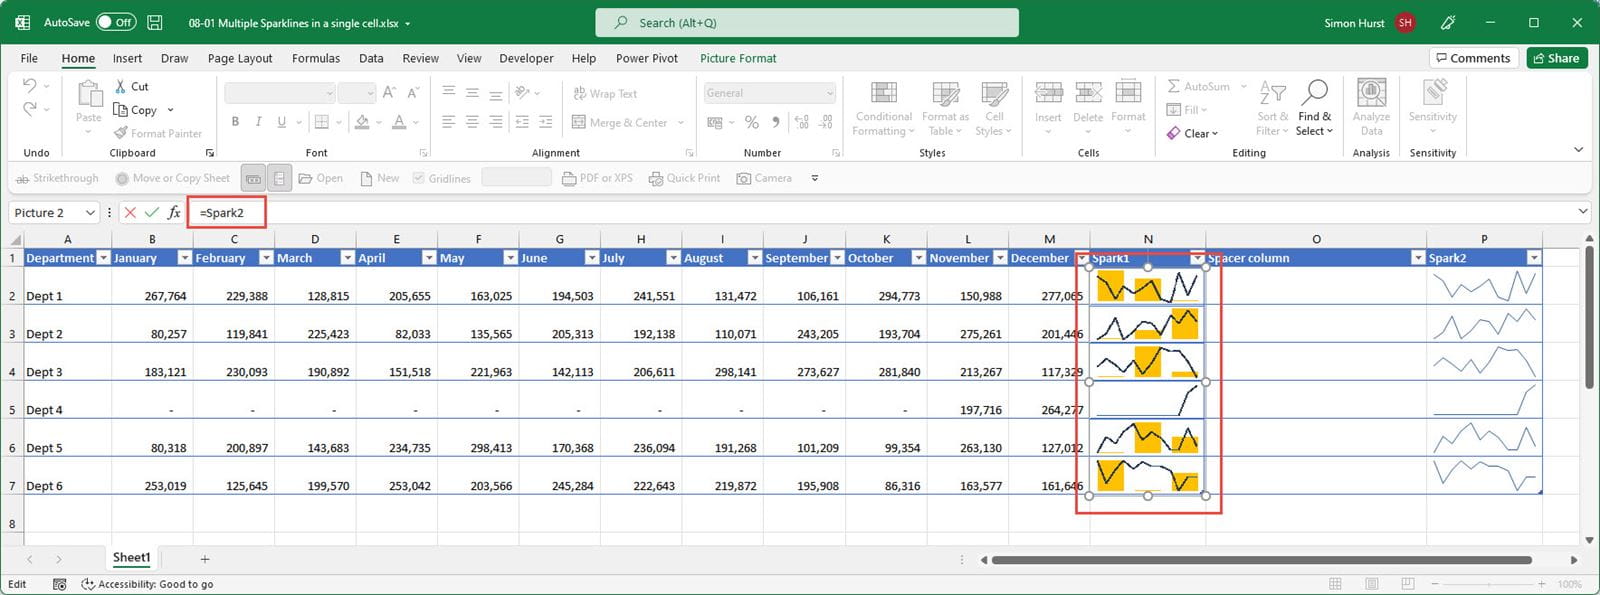This screenshot has width=1600, height=595.
Task: Click the Cut scissors icon
Action: click(121, 87)
